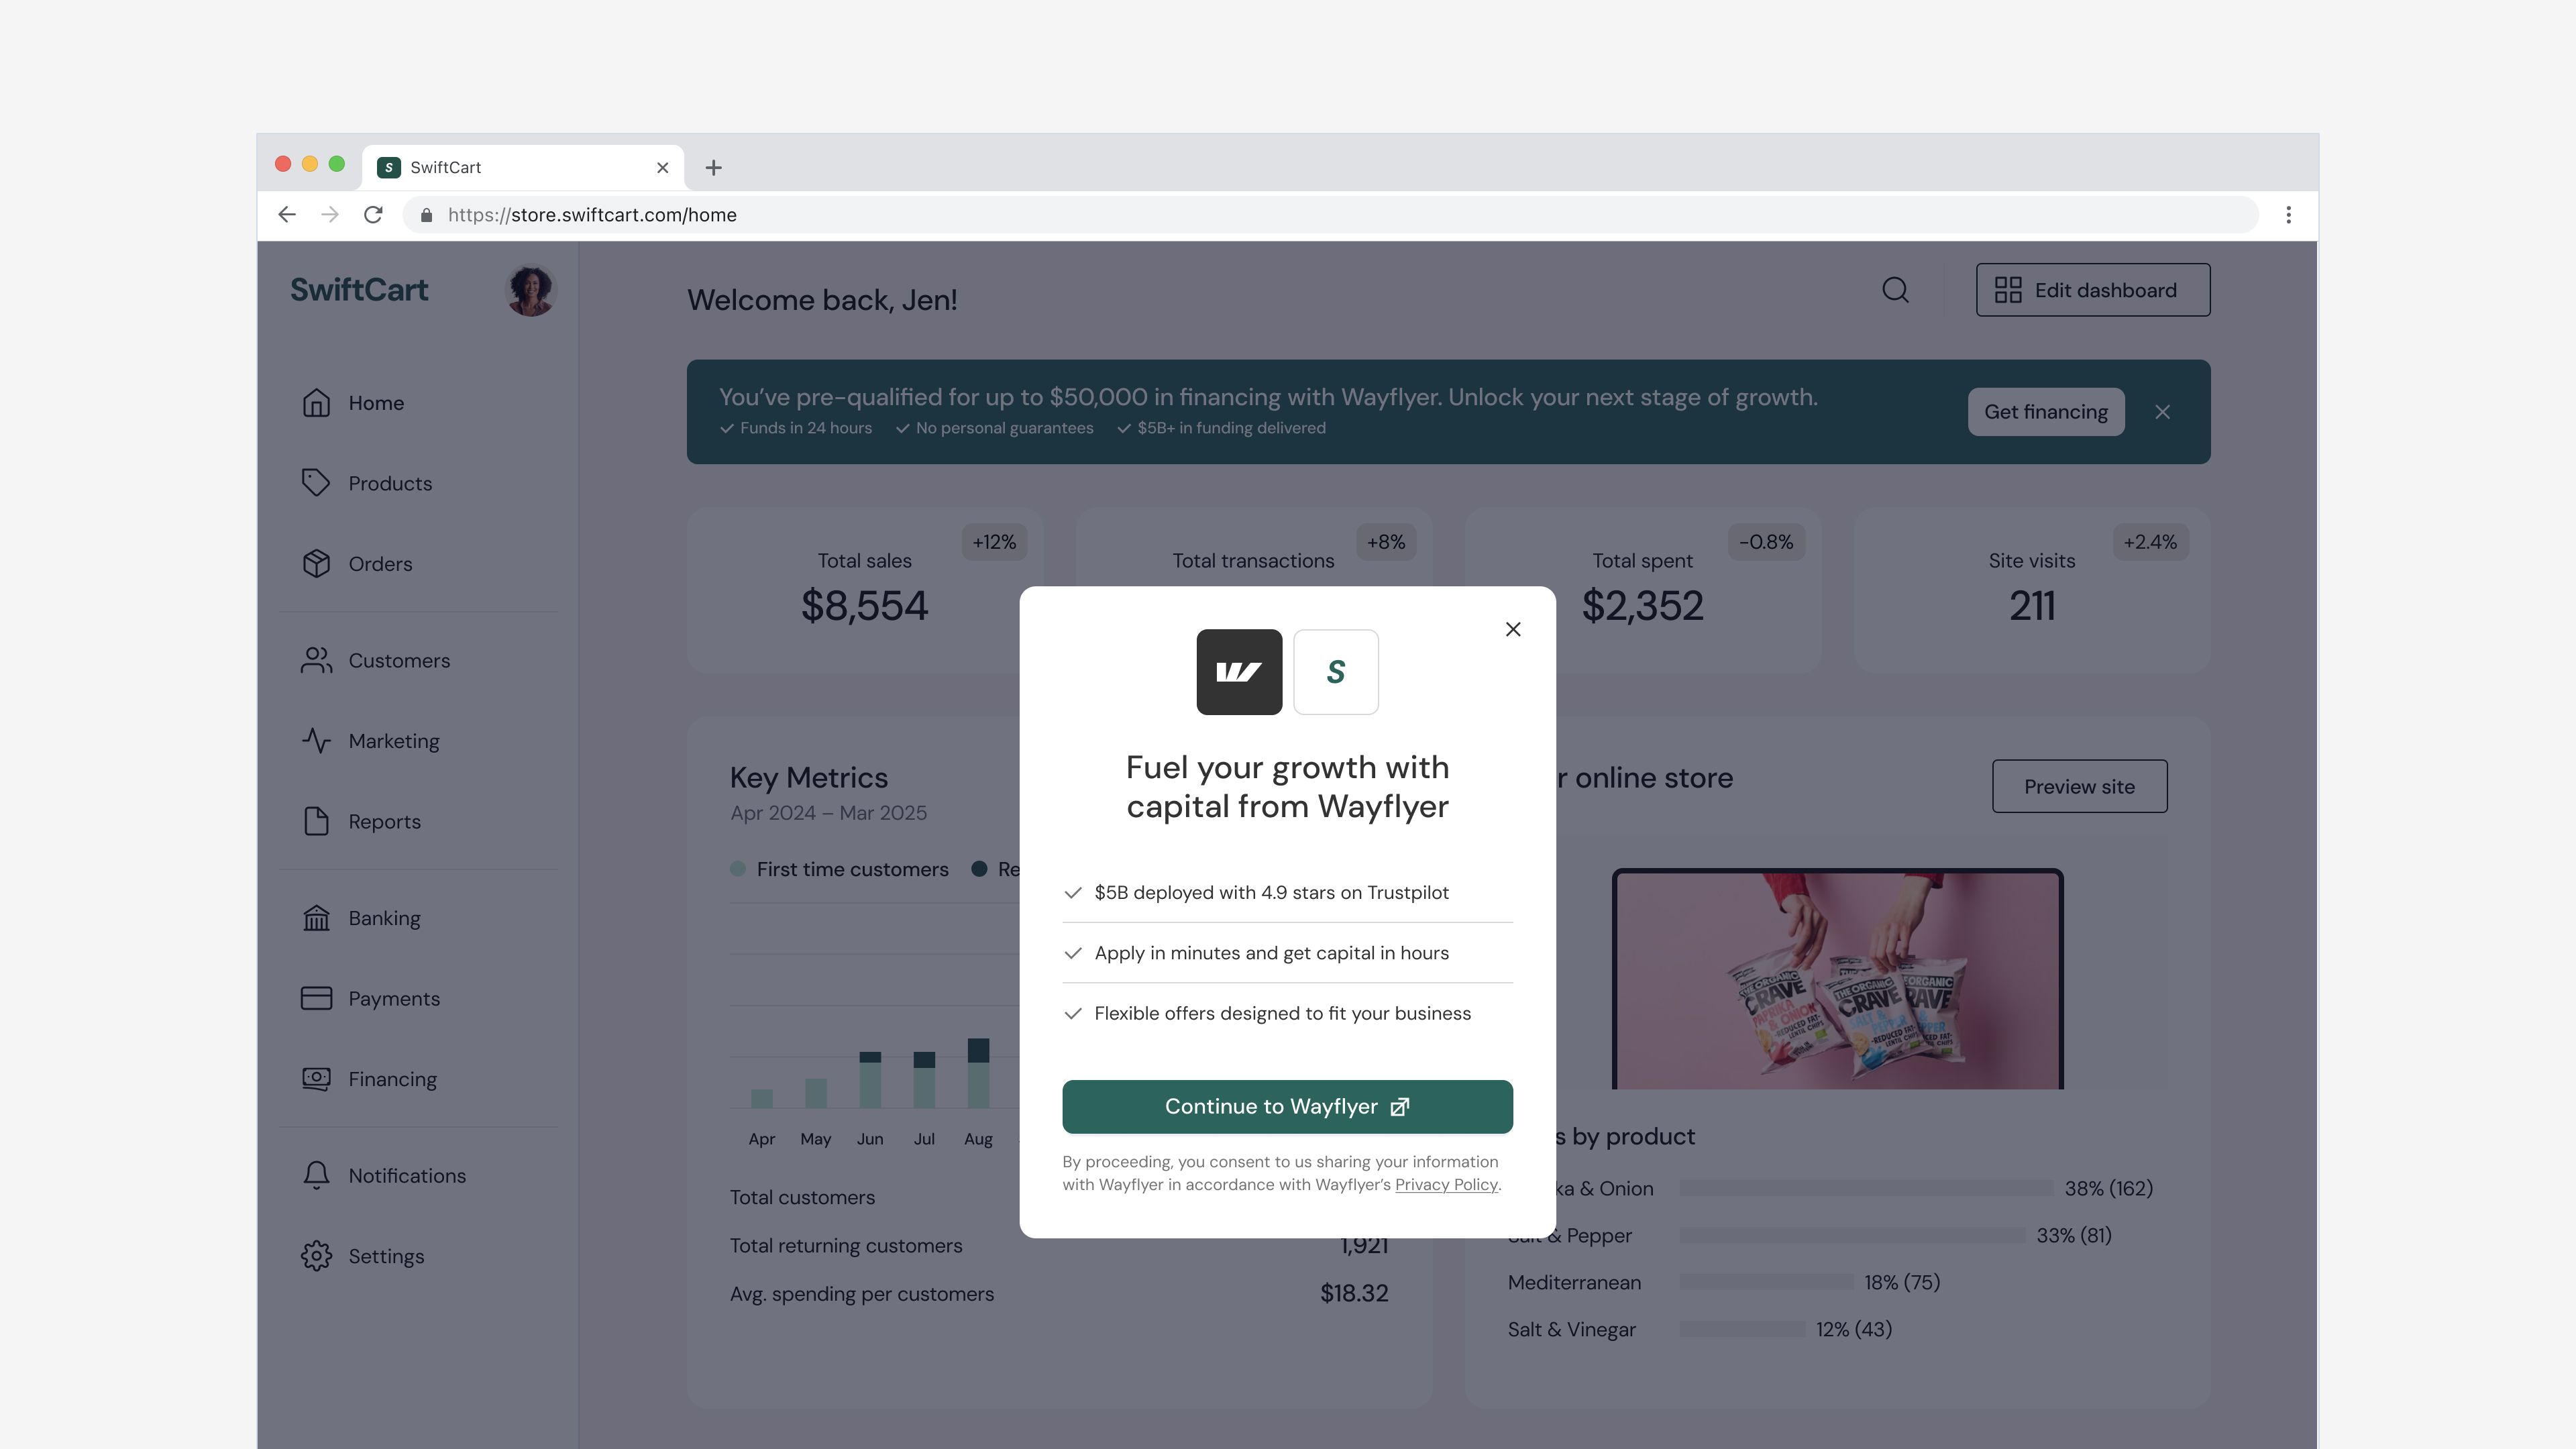Click the browser address bar URL
Image resolution: width=2576 pixels, height=1449 pixels.
point(592,215)
